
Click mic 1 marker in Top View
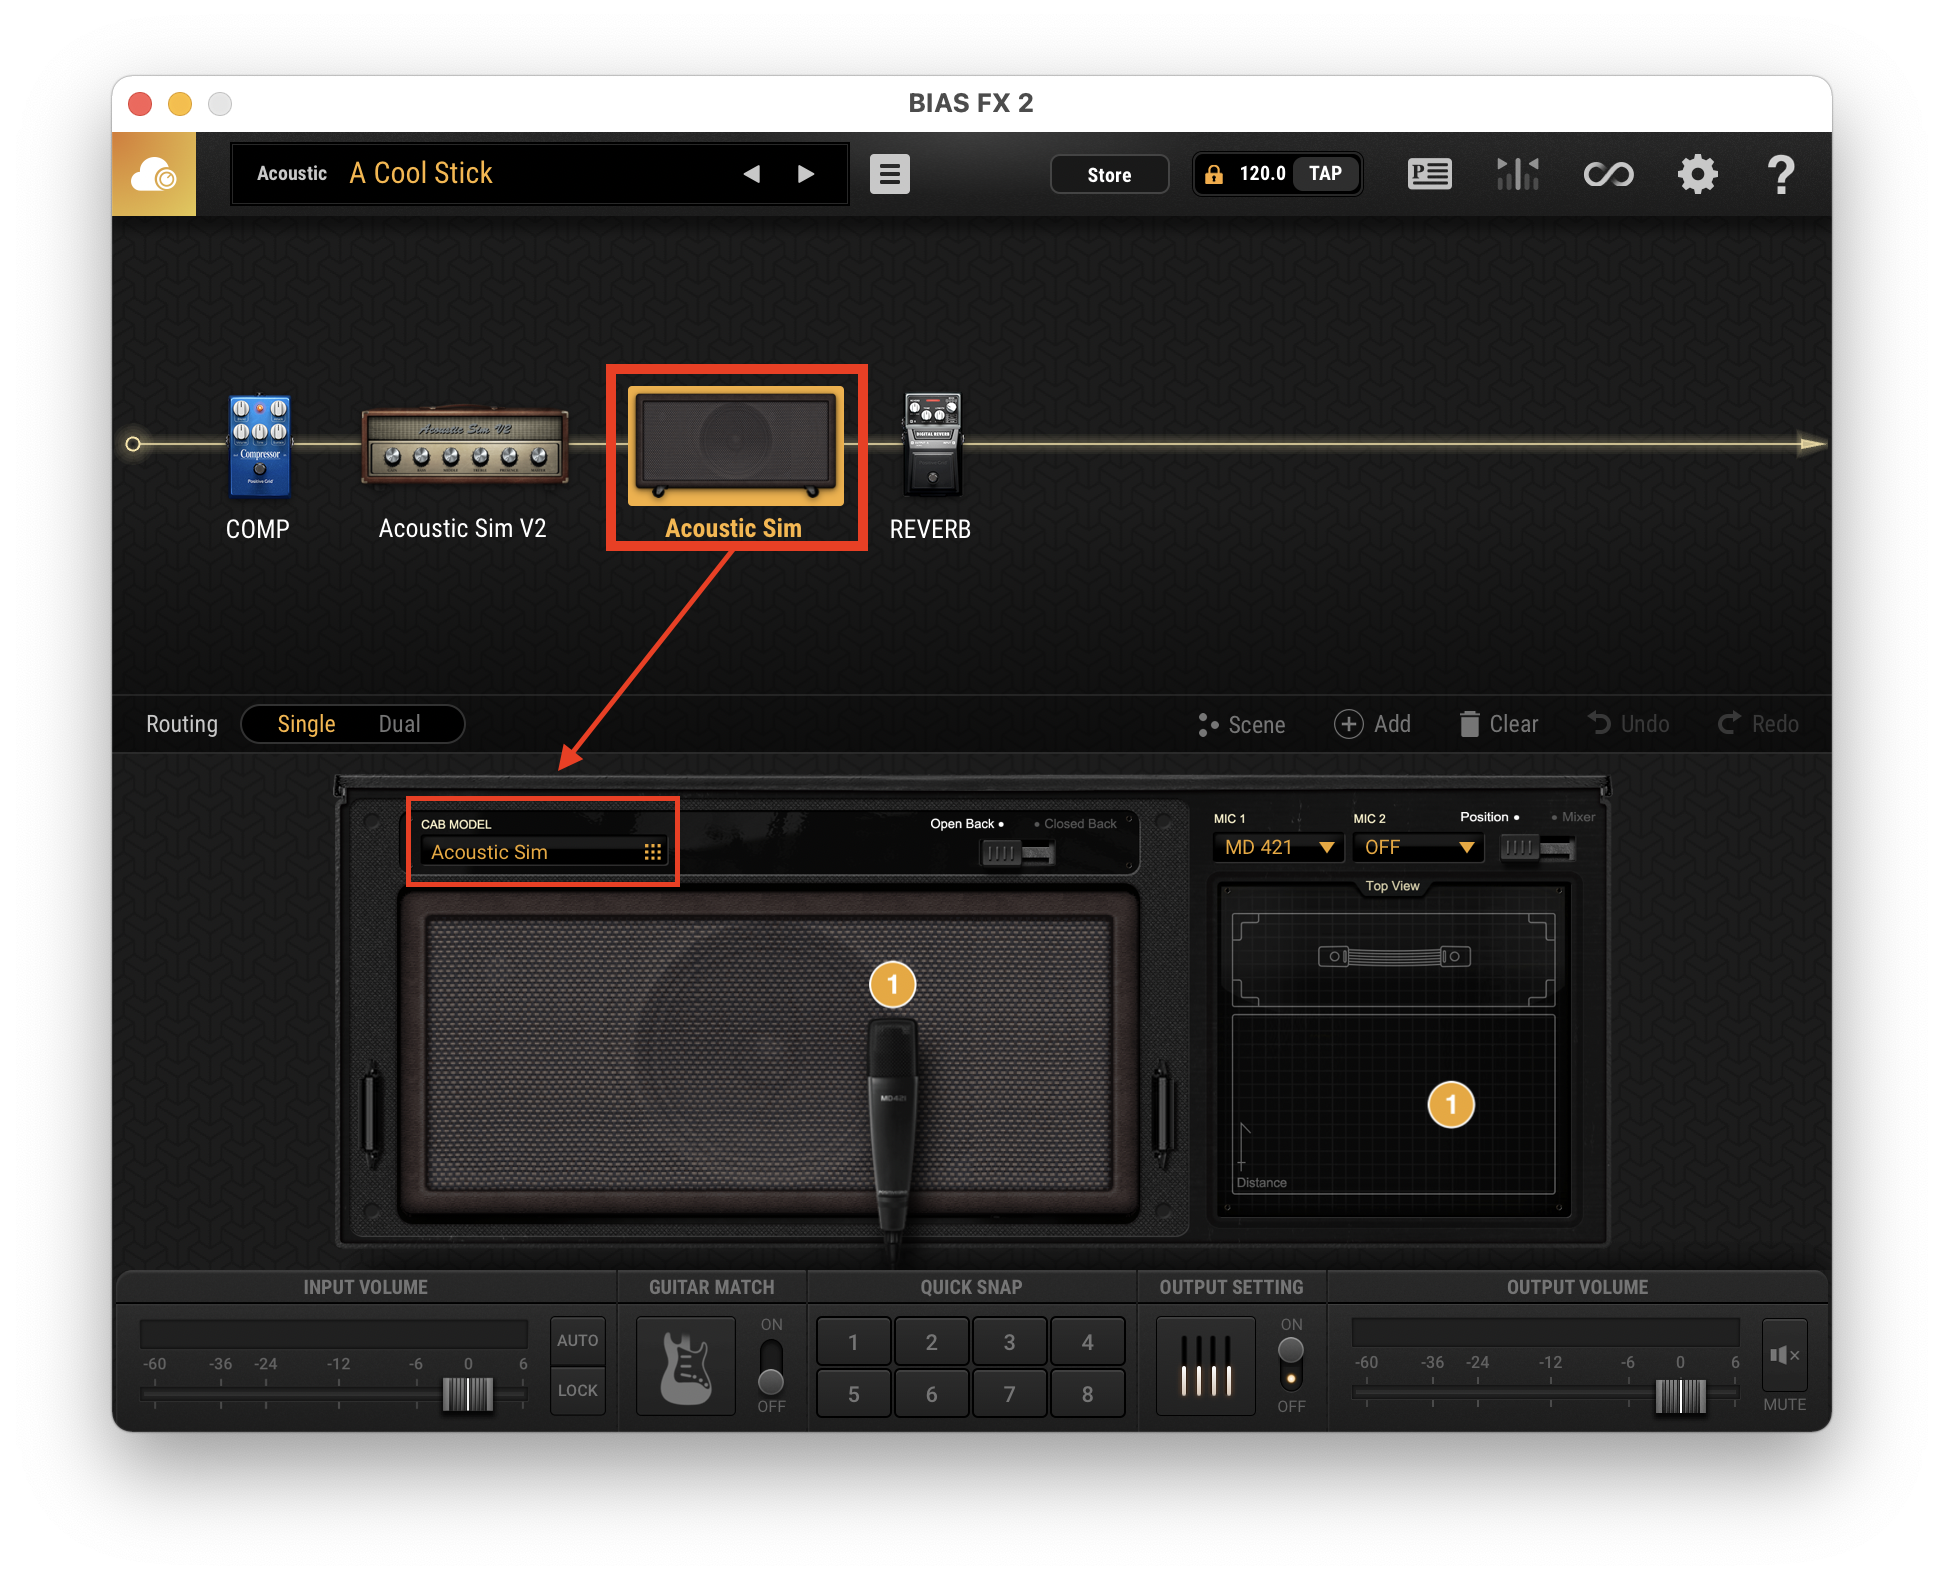tap(1451, 1105)
